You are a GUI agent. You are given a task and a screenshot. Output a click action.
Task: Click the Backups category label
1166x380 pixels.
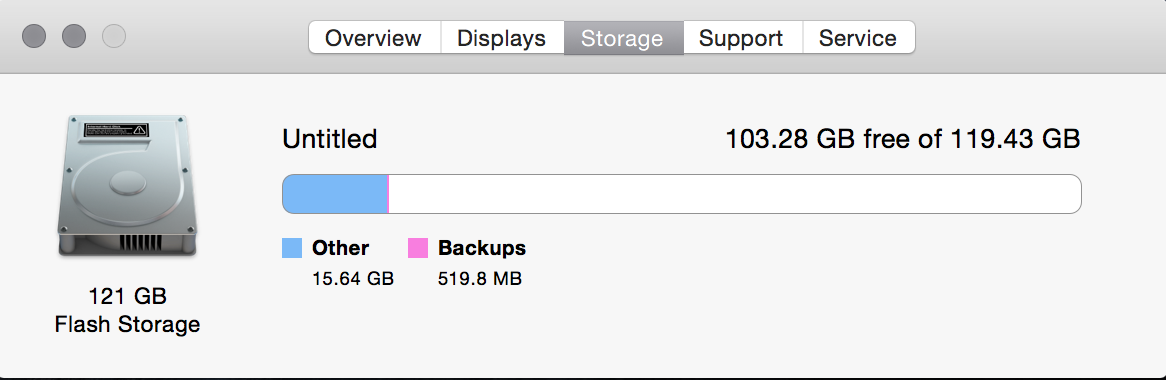[x=482, y=248]
